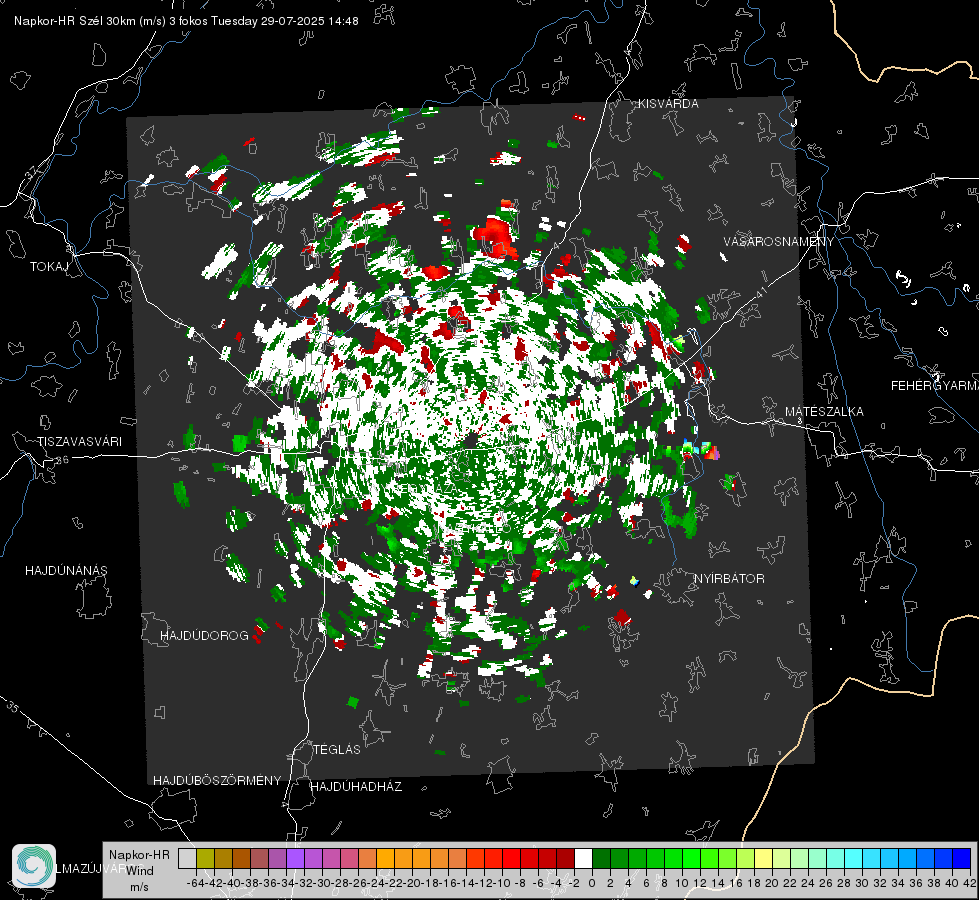Select the HAJDÚNÁNÁS label
Image resolution: width=979 pixels, height=900 pixels.
coord(66,571)
